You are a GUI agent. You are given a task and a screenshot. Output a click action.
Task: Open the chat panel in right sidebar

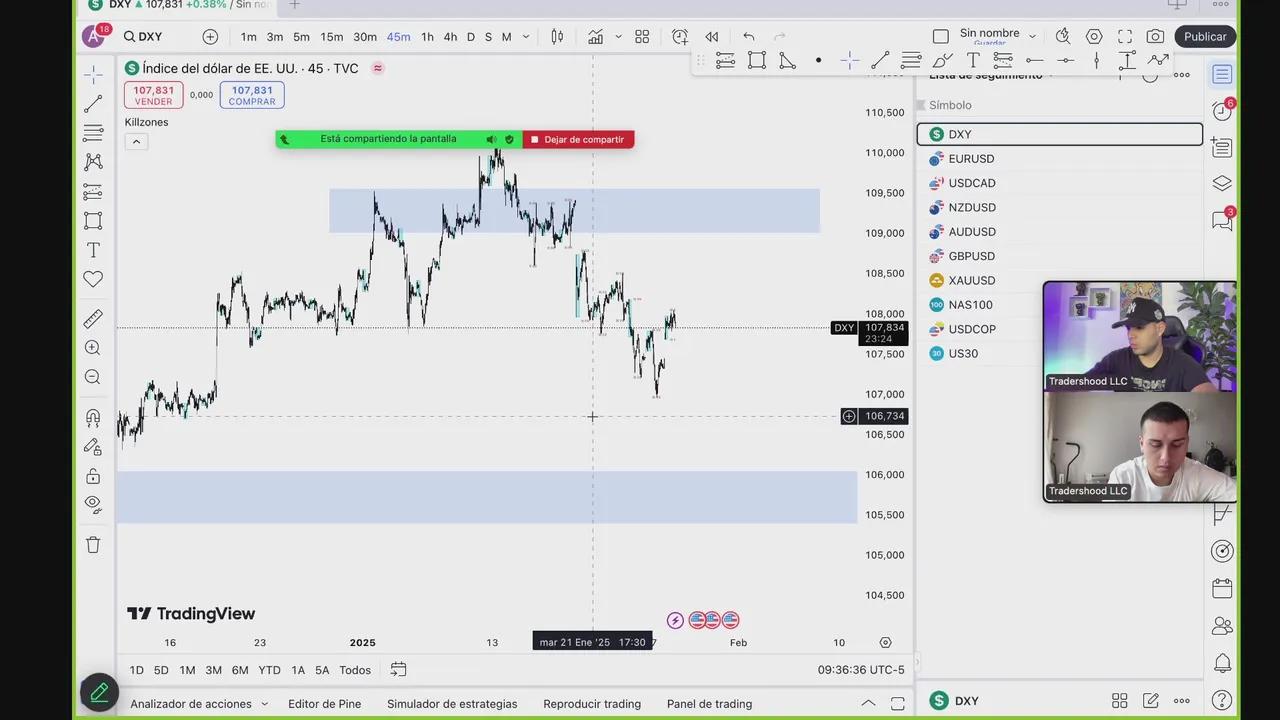point(1221,221)
